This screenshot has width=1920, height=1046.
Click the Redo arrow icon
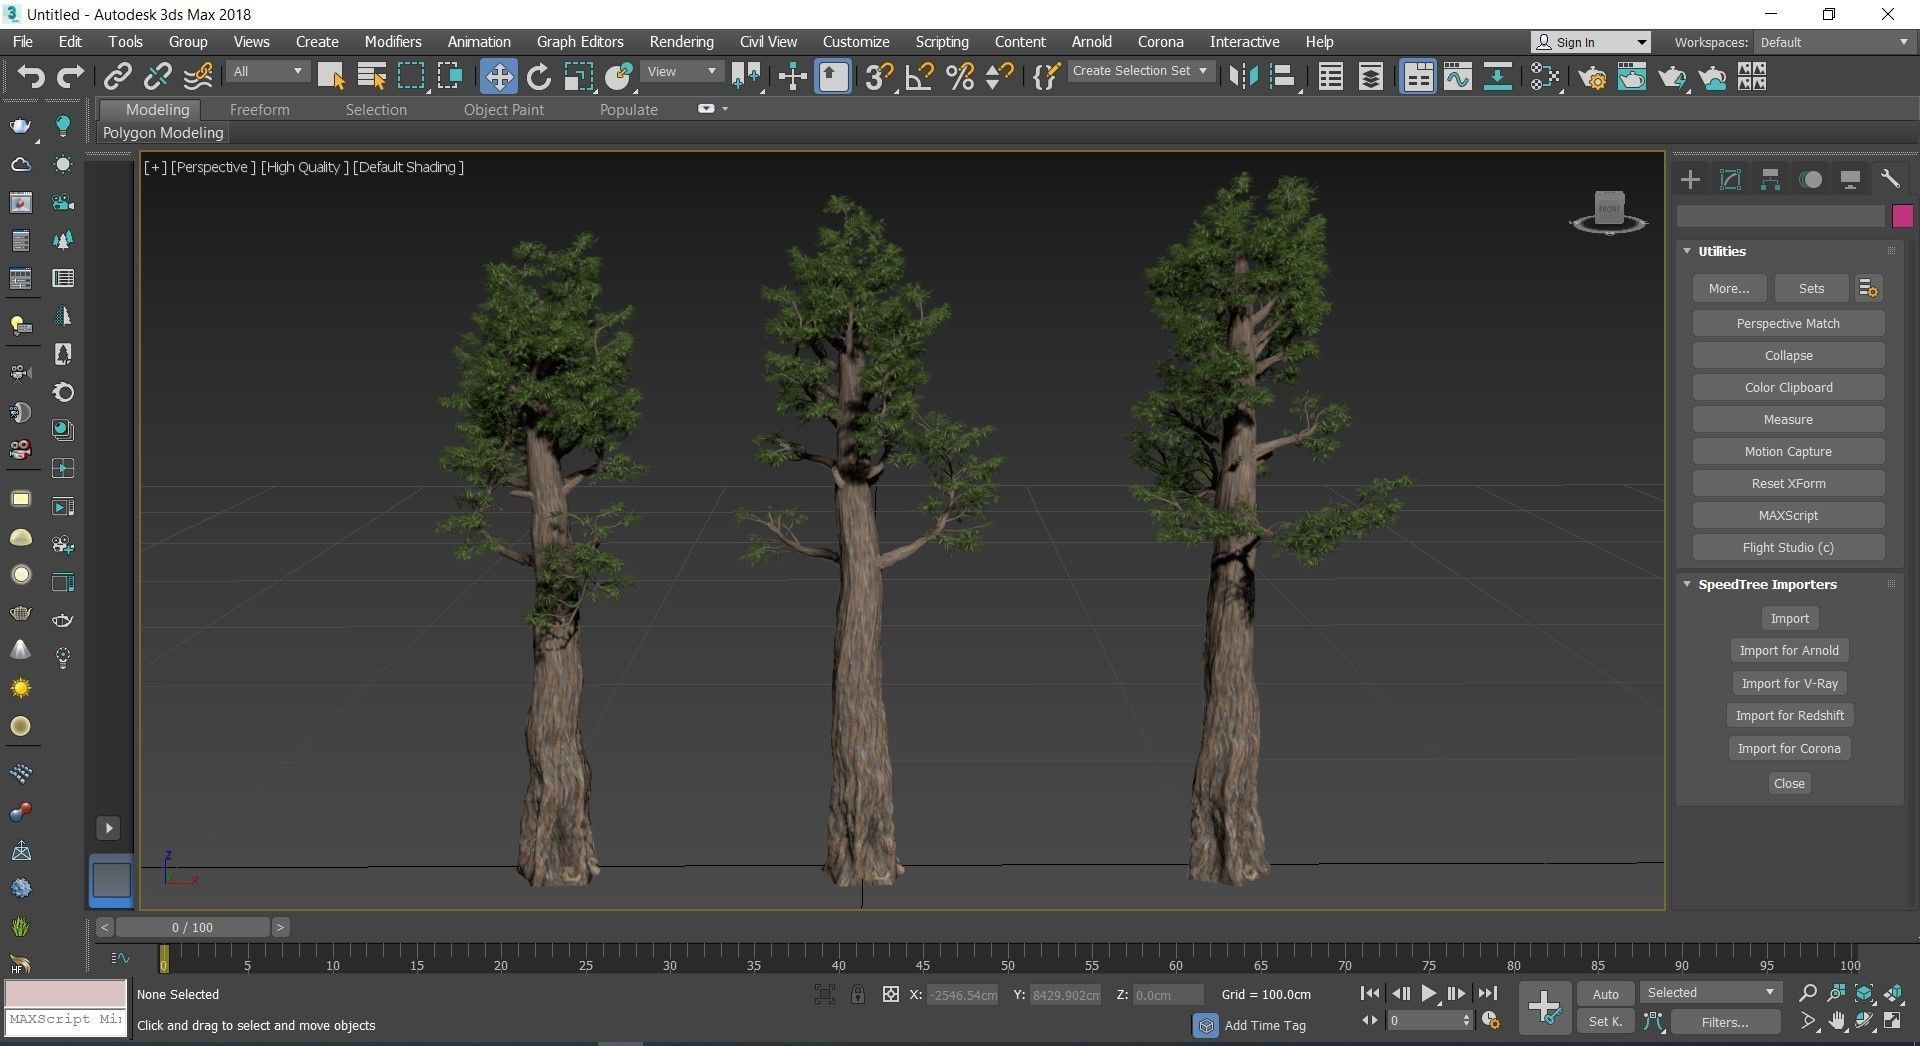[x=70, y=76]
